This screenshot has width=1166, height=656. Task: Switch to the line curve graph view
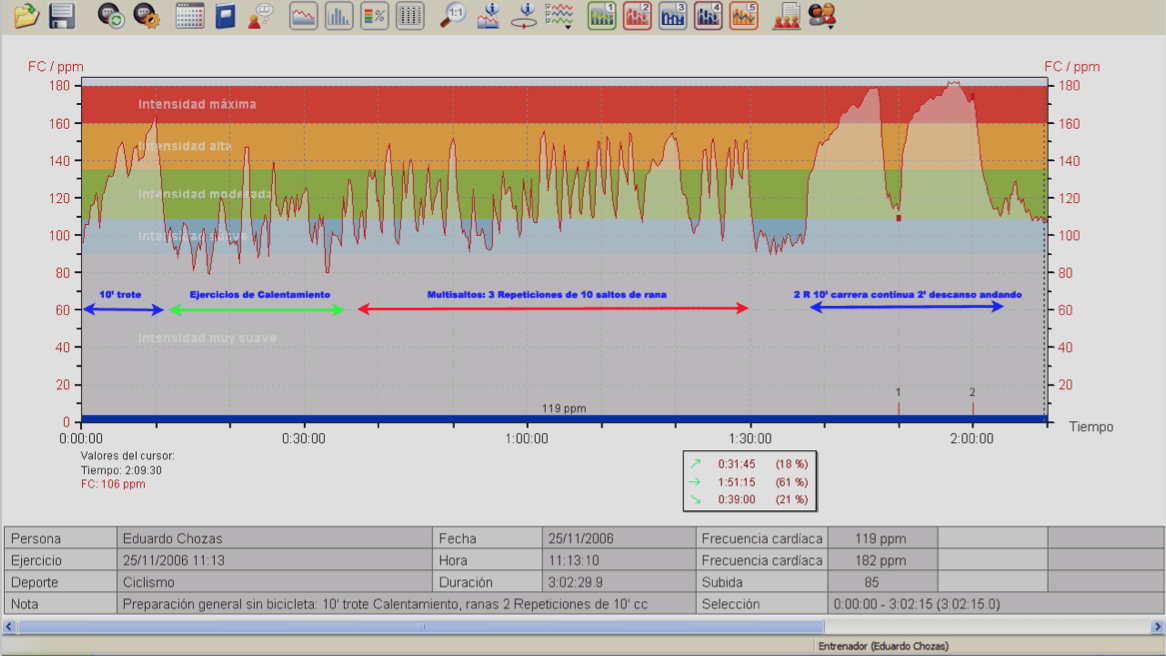[303, 15]
